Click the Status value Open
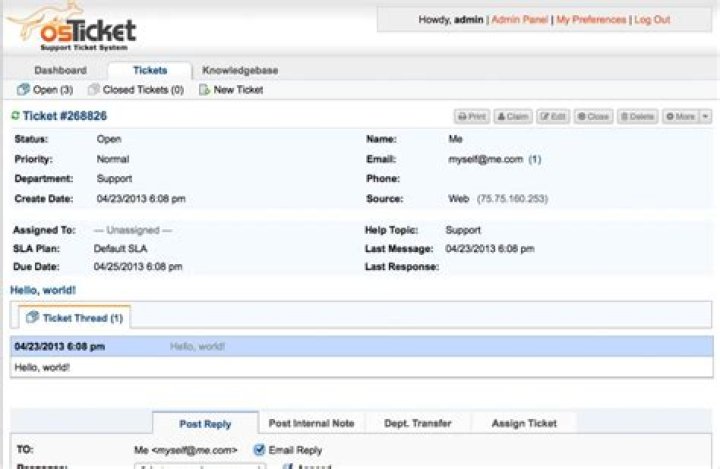The width and height of the screenshot is (720, 469). 109,139
